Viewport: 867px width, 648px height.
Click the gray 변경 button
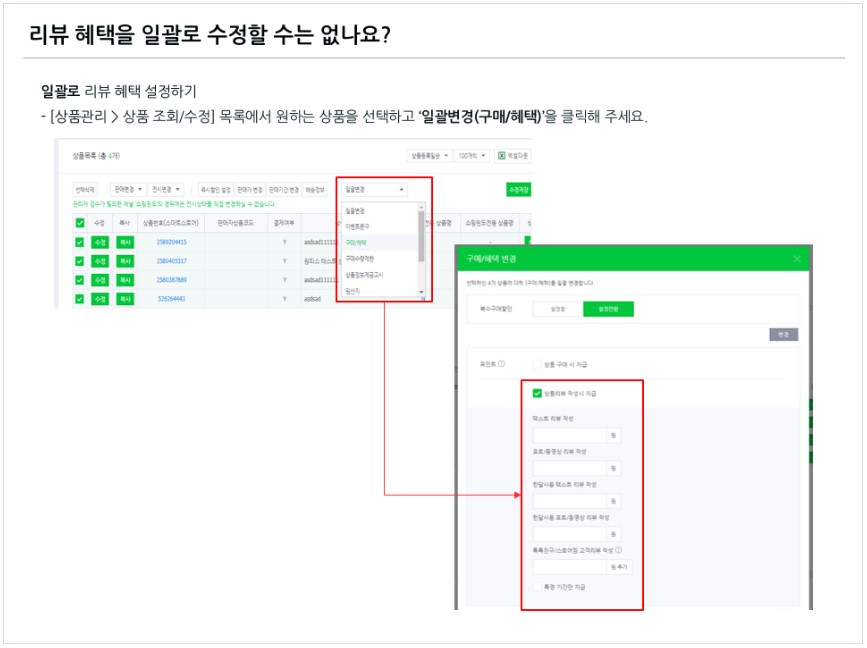tap(784, 334)
